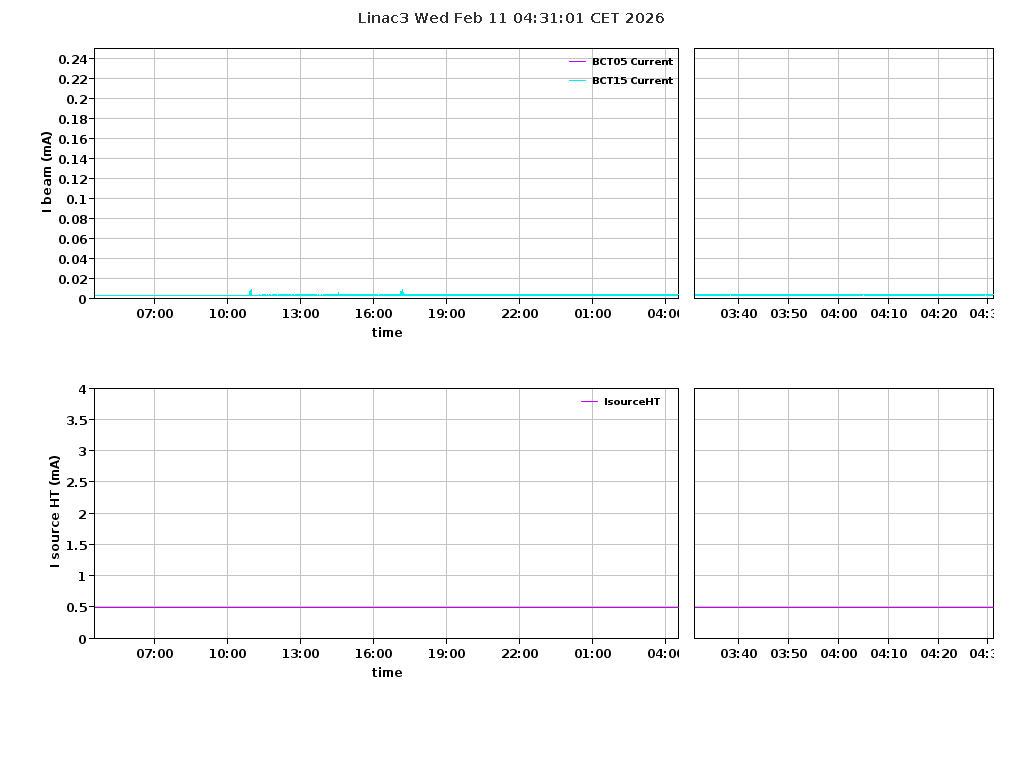Click the 0.24 tick on beam current axis

click(73, 59)
